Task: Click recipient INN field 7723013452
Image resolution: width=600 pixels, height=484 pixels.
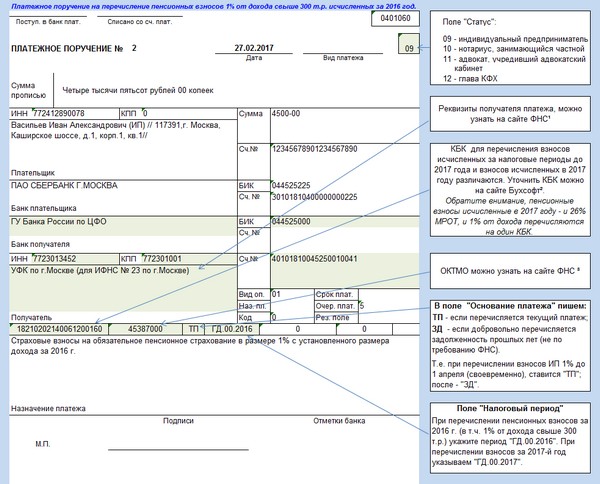Action: [x=64, y=258]
